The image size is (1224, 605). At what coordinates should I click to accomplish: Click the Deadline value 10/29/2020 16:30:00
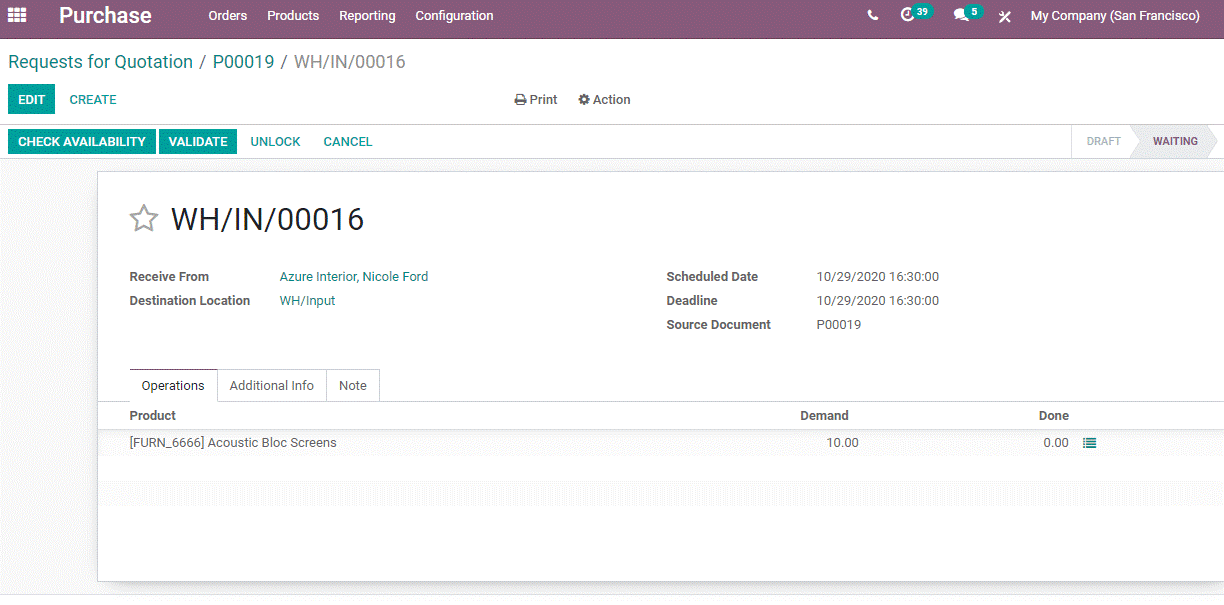point(878,301)
